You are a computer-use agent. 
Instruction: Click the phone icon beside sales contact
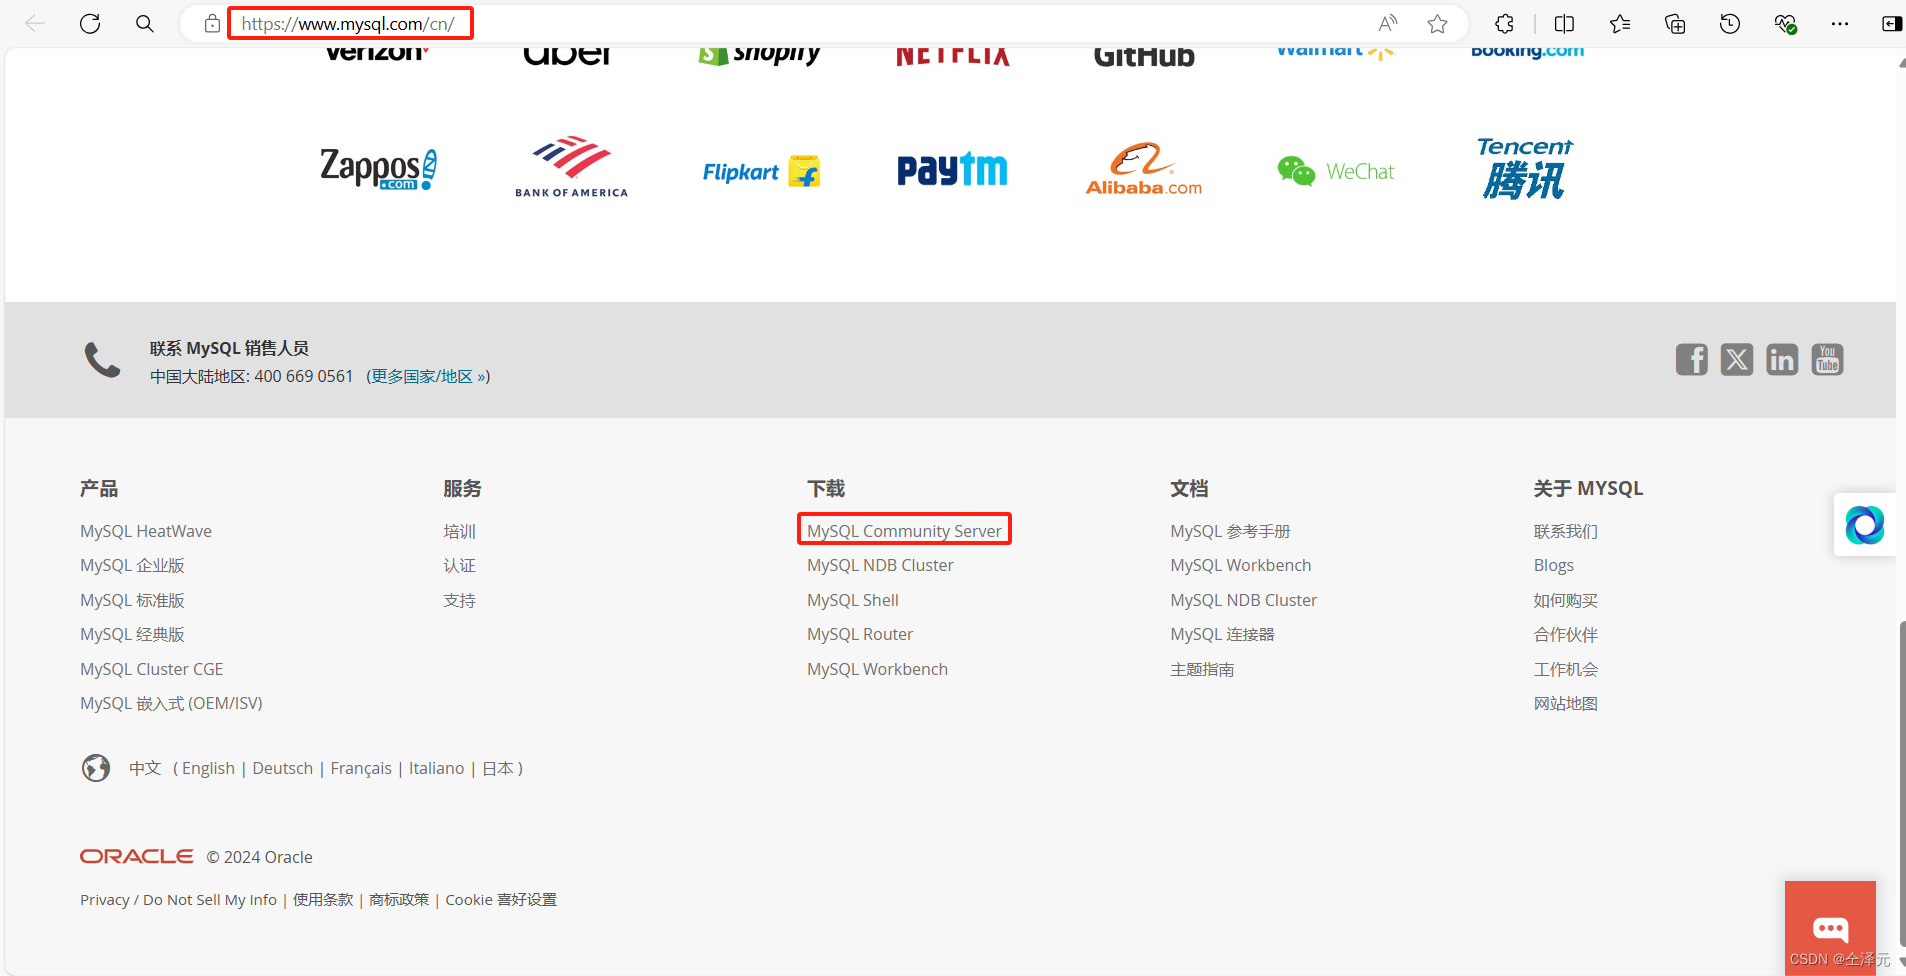click(102, 360)
